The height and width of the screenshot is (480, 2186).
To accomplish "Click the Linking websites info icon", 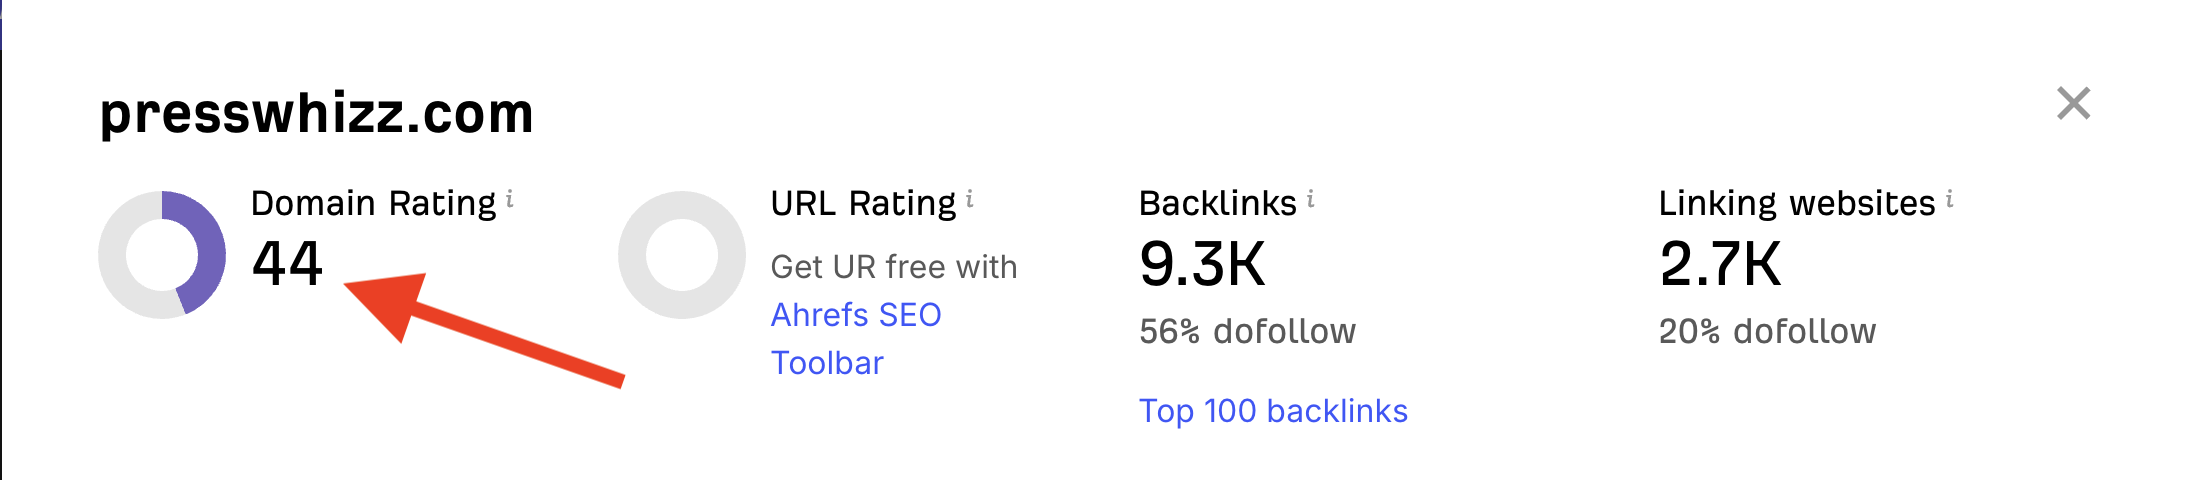I will coord(1950,199).
